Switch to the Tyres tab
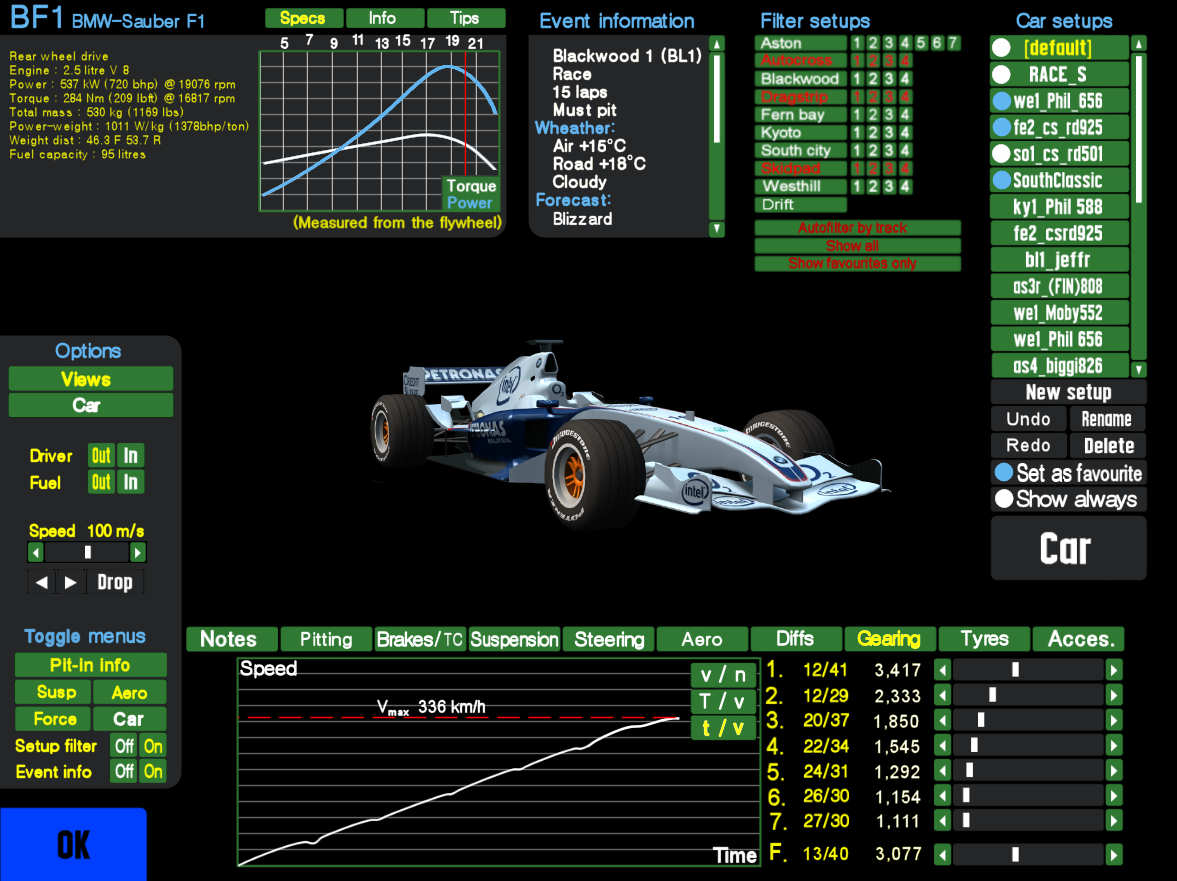Screen dimensions: 1177x881 tap(984, 639)
